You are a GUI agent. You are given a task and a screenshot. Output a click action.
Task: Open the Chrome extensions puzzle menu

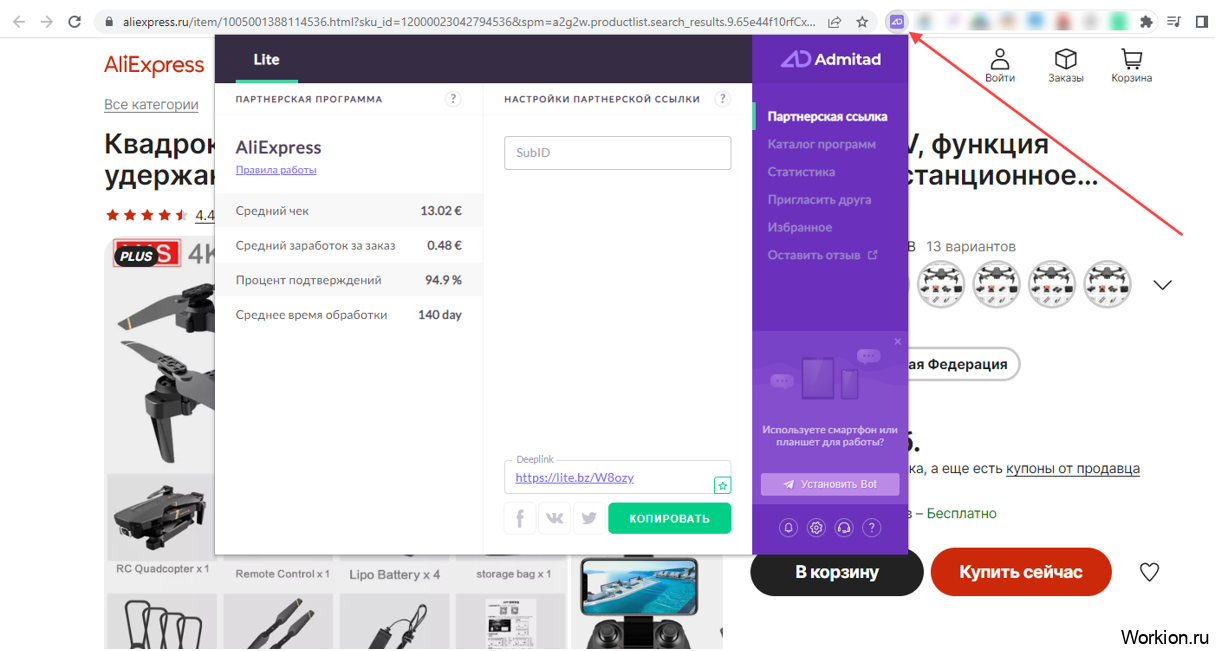1146,21
